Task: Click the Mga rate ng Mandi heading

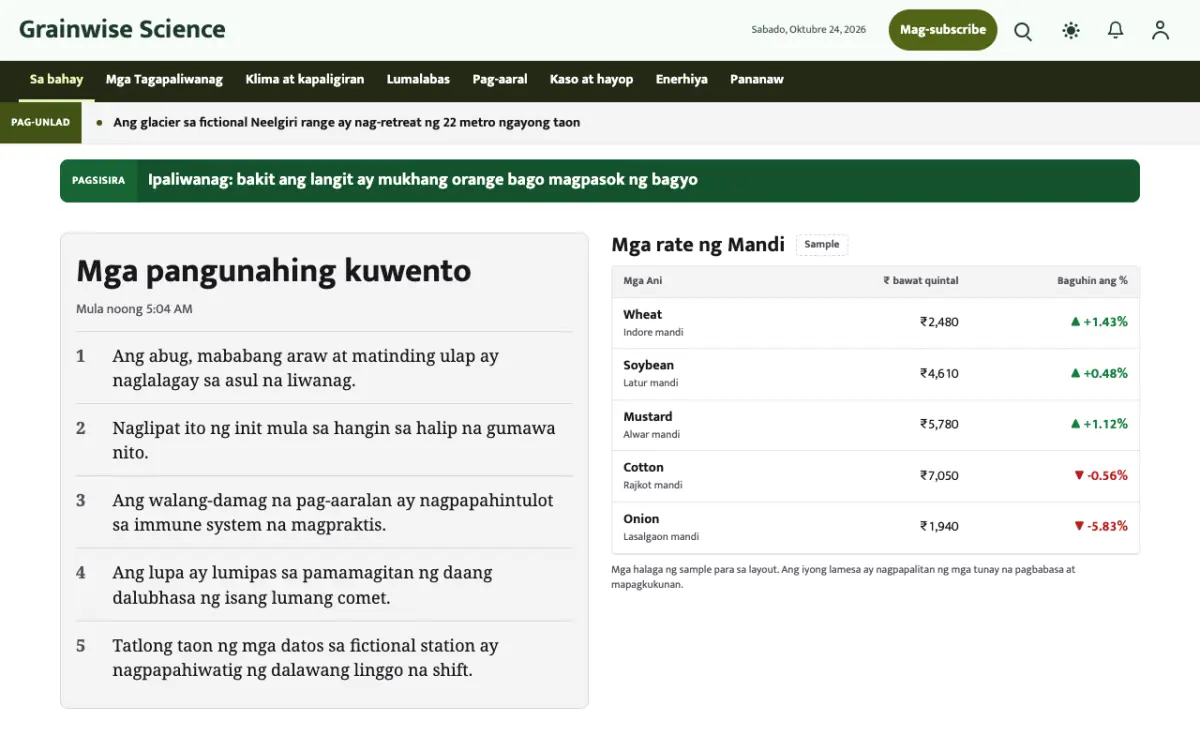Action: (698, 245)
